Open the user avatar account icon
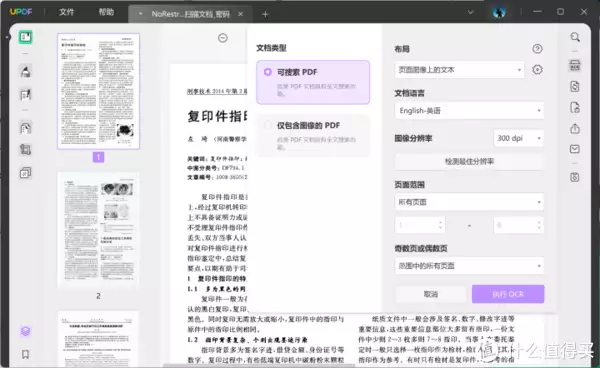Screen dimensions: 600x368 499,13
